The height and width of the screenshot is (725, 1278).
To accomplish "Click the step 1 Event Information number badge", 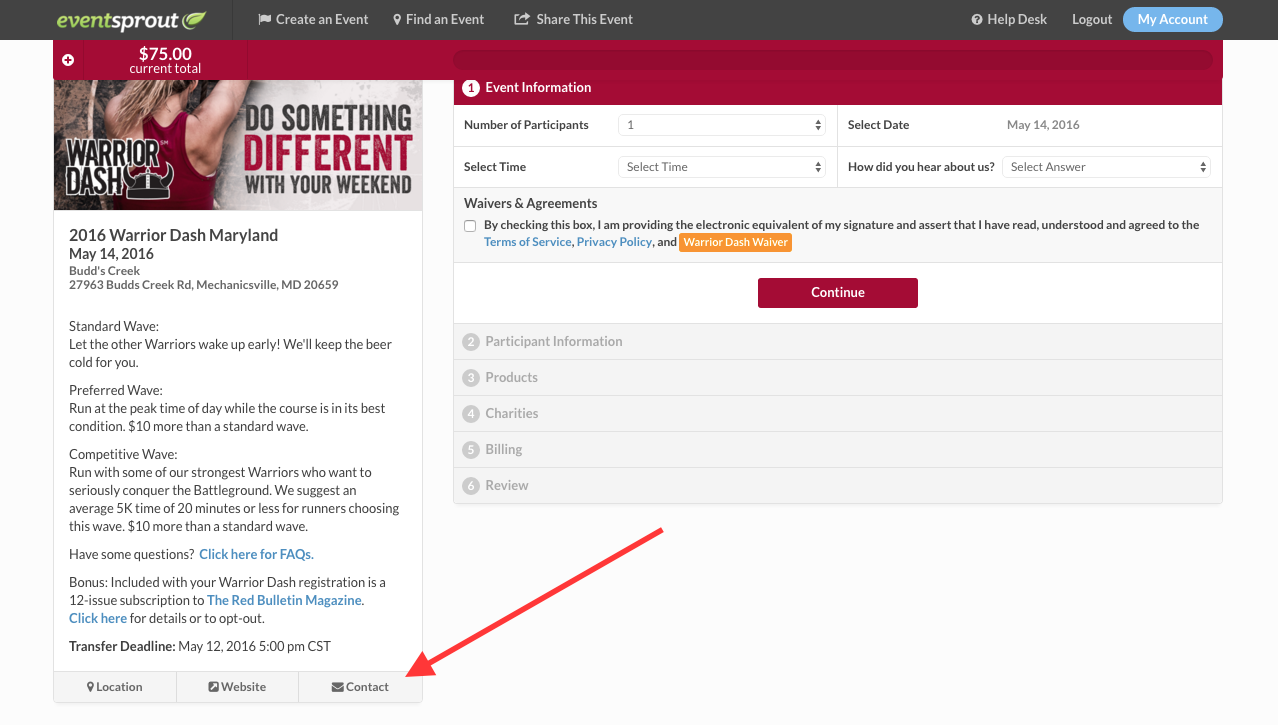I will [471, 88].
